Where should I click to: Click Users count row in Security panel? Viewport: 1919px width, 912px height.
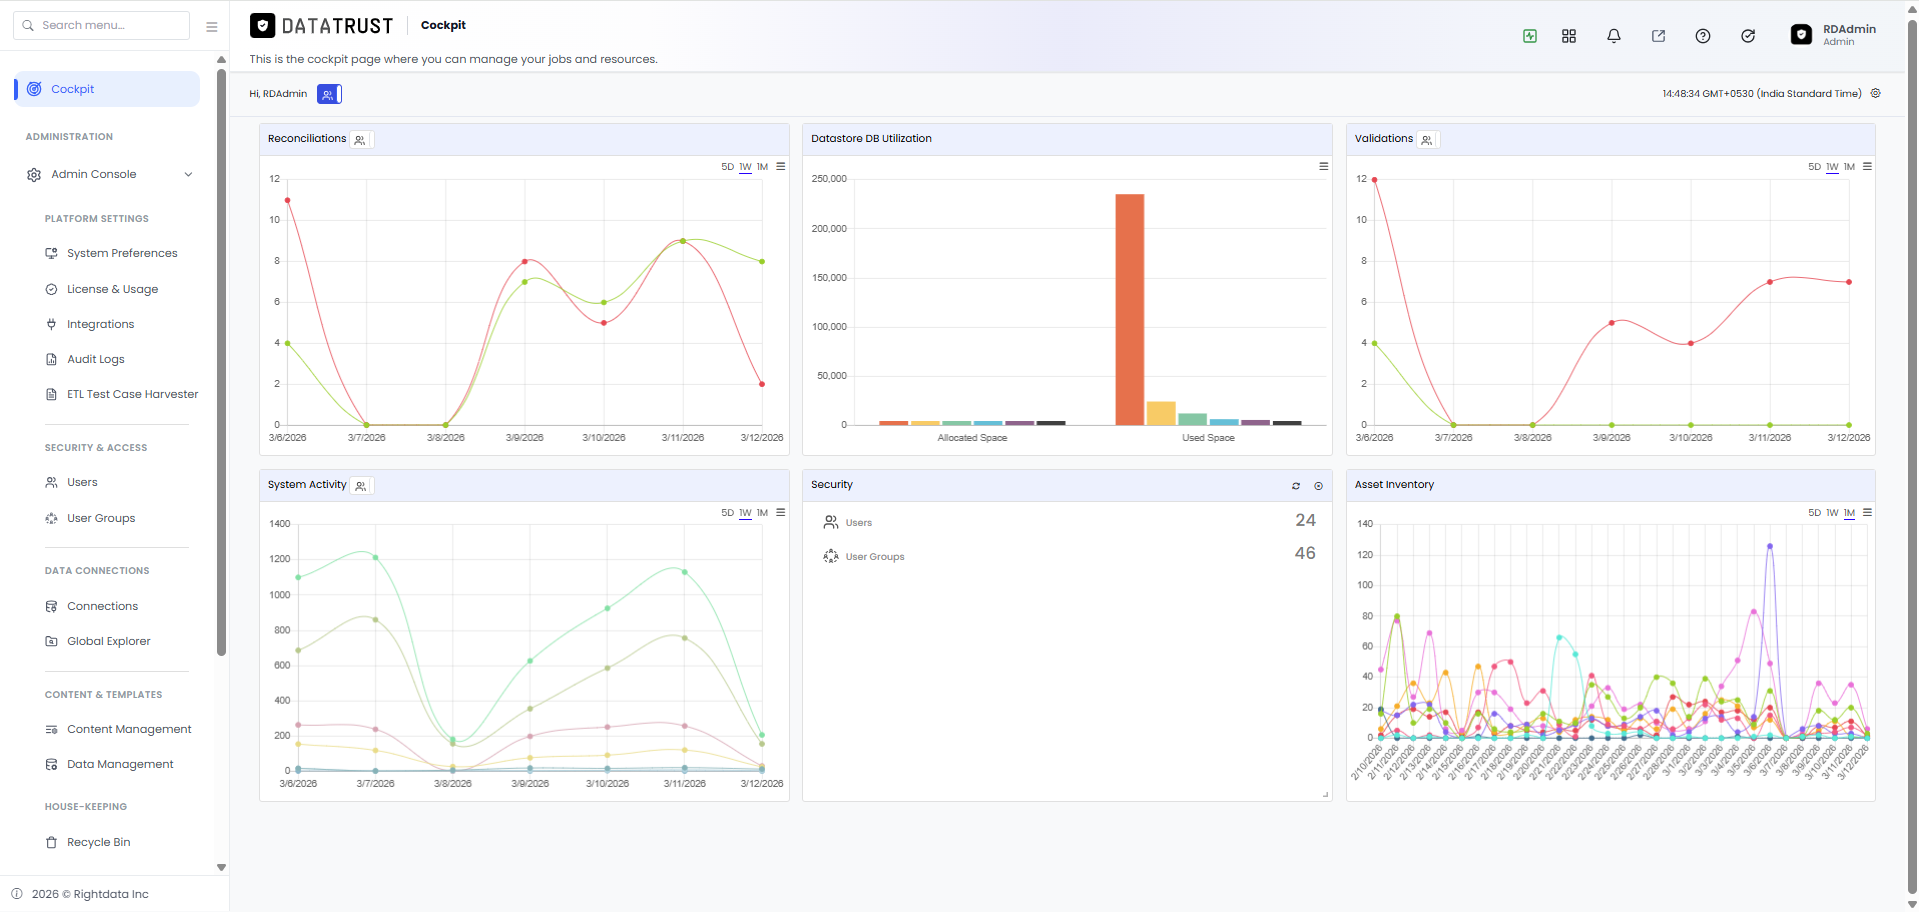coord(1068,522)
